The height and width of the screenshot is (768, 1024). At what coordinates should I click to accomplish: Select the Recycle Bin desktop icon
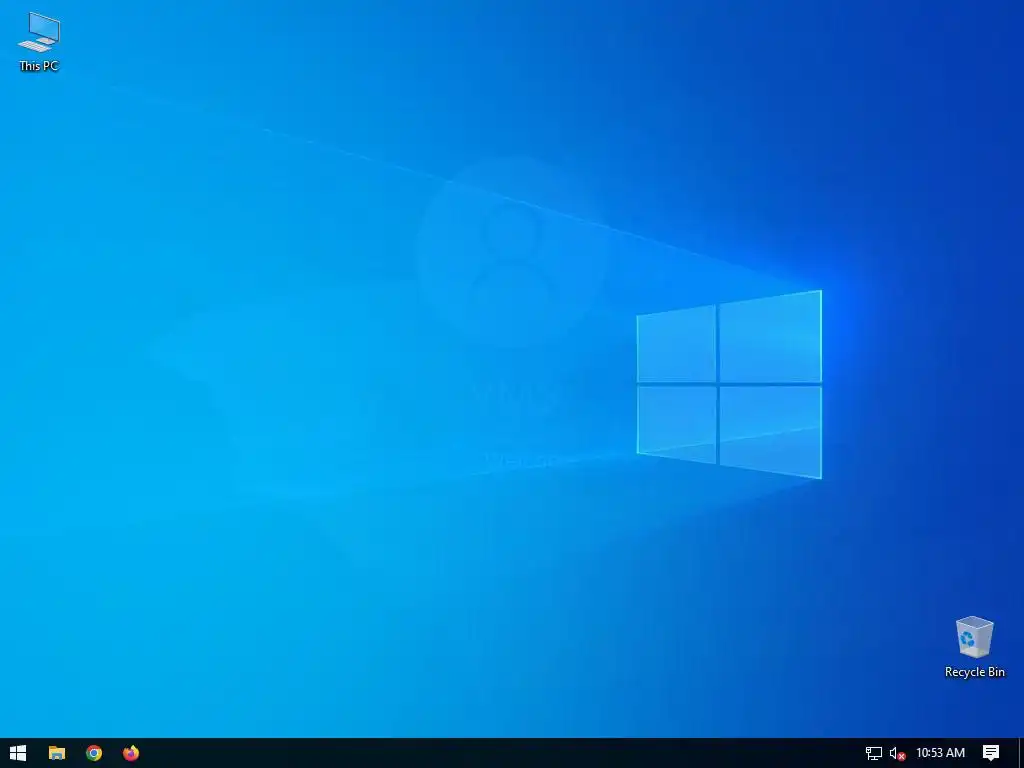click(x=974, y=647)
